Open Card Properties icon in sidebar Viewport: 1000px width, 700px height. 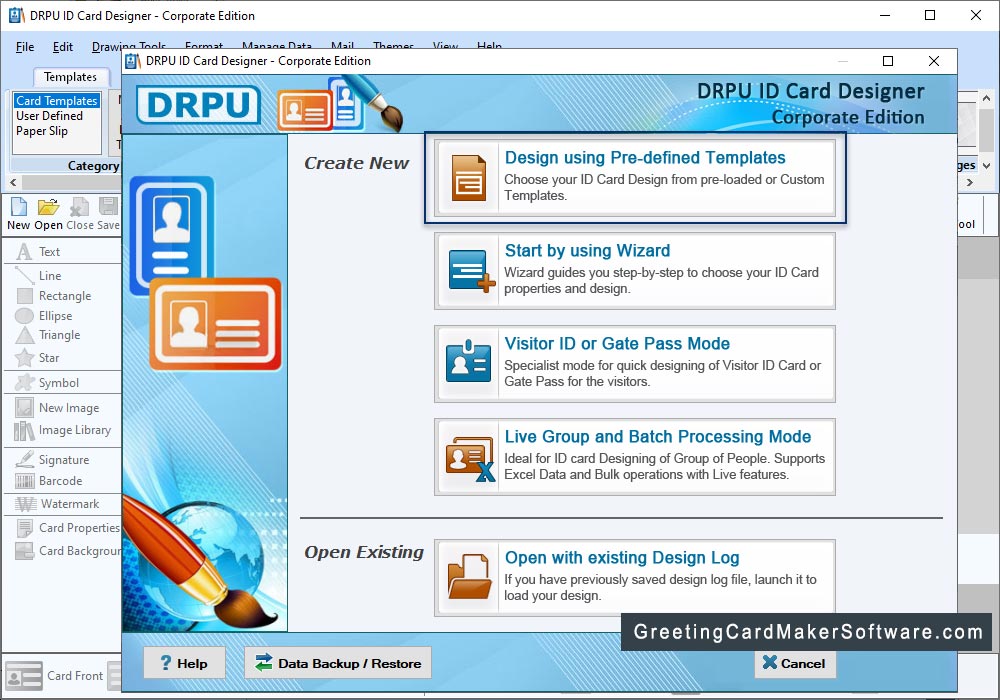(x=25, y=528)
